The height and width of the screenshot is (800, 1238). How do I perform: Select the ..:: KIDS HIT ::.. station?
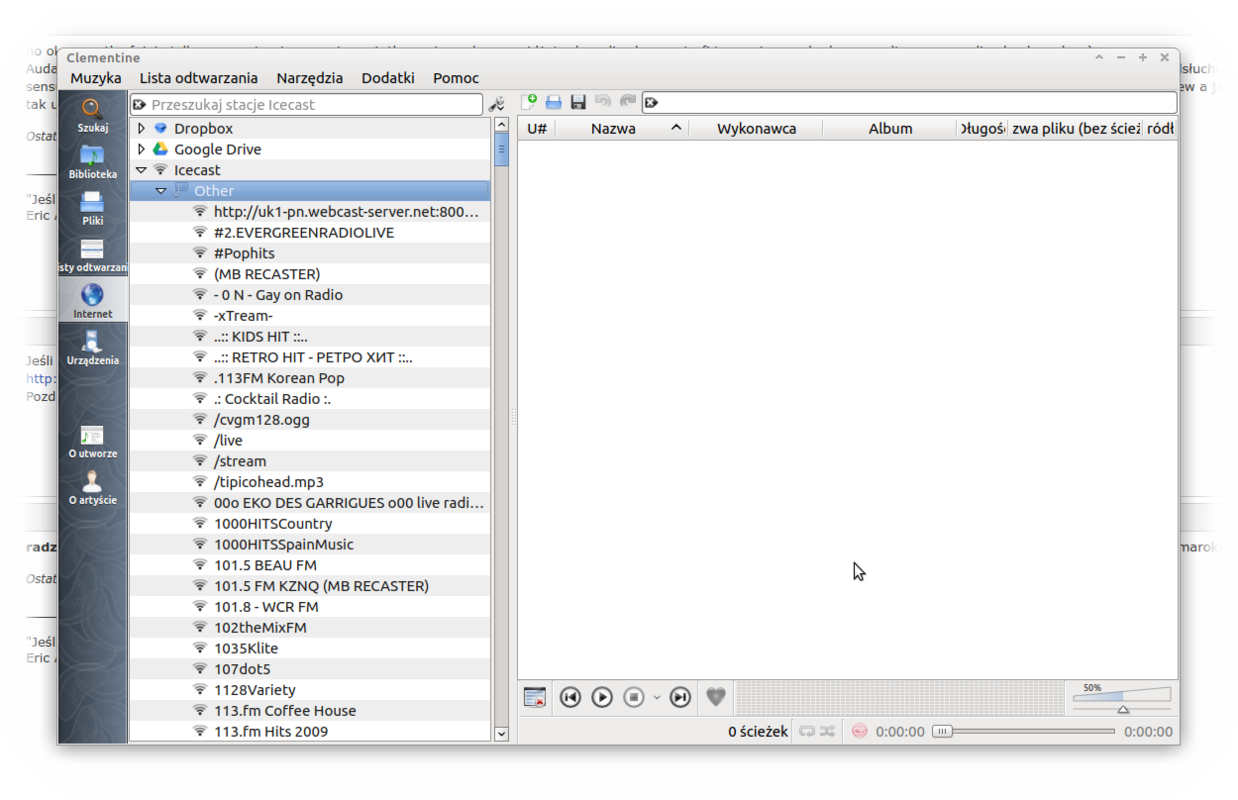click(x=260, y=337)
